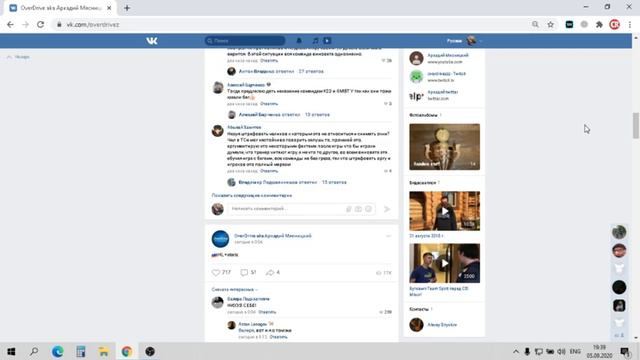Open post options three-dot menu

[388, 236]
